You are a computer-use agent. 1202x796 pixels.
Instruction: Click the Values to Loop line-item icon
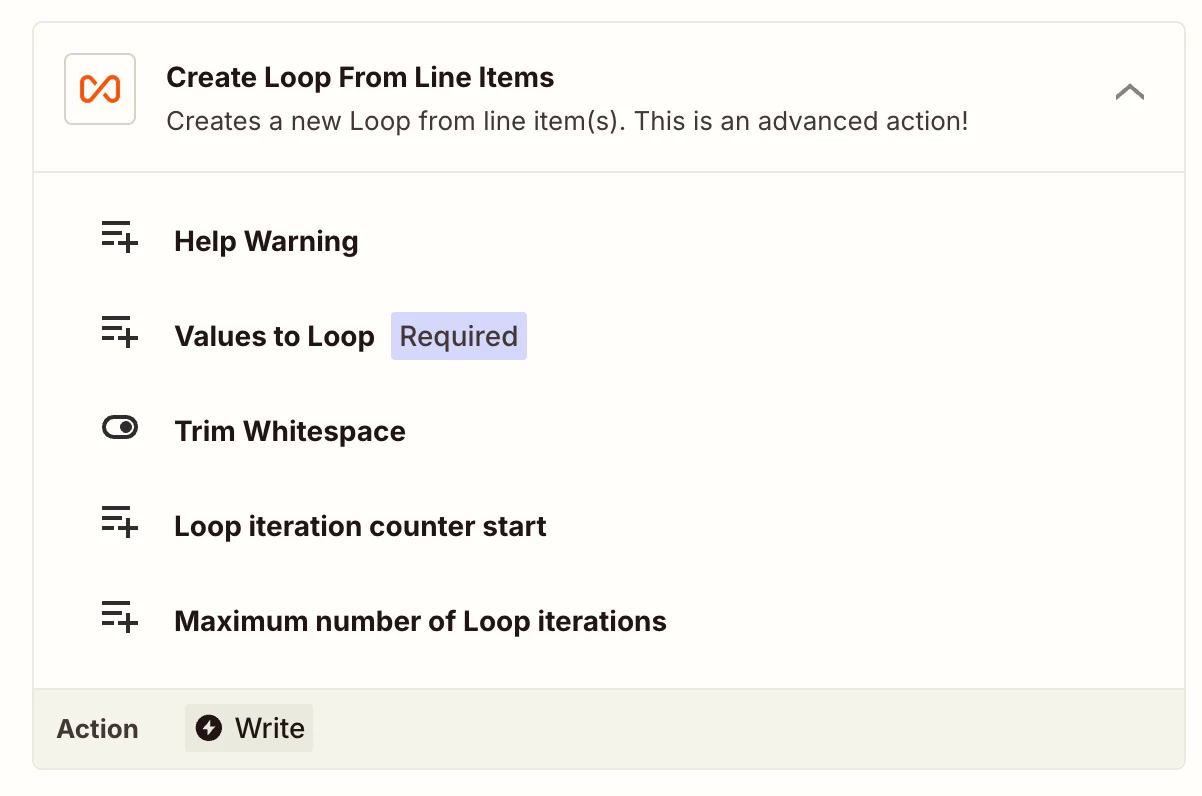click(120, 335)
